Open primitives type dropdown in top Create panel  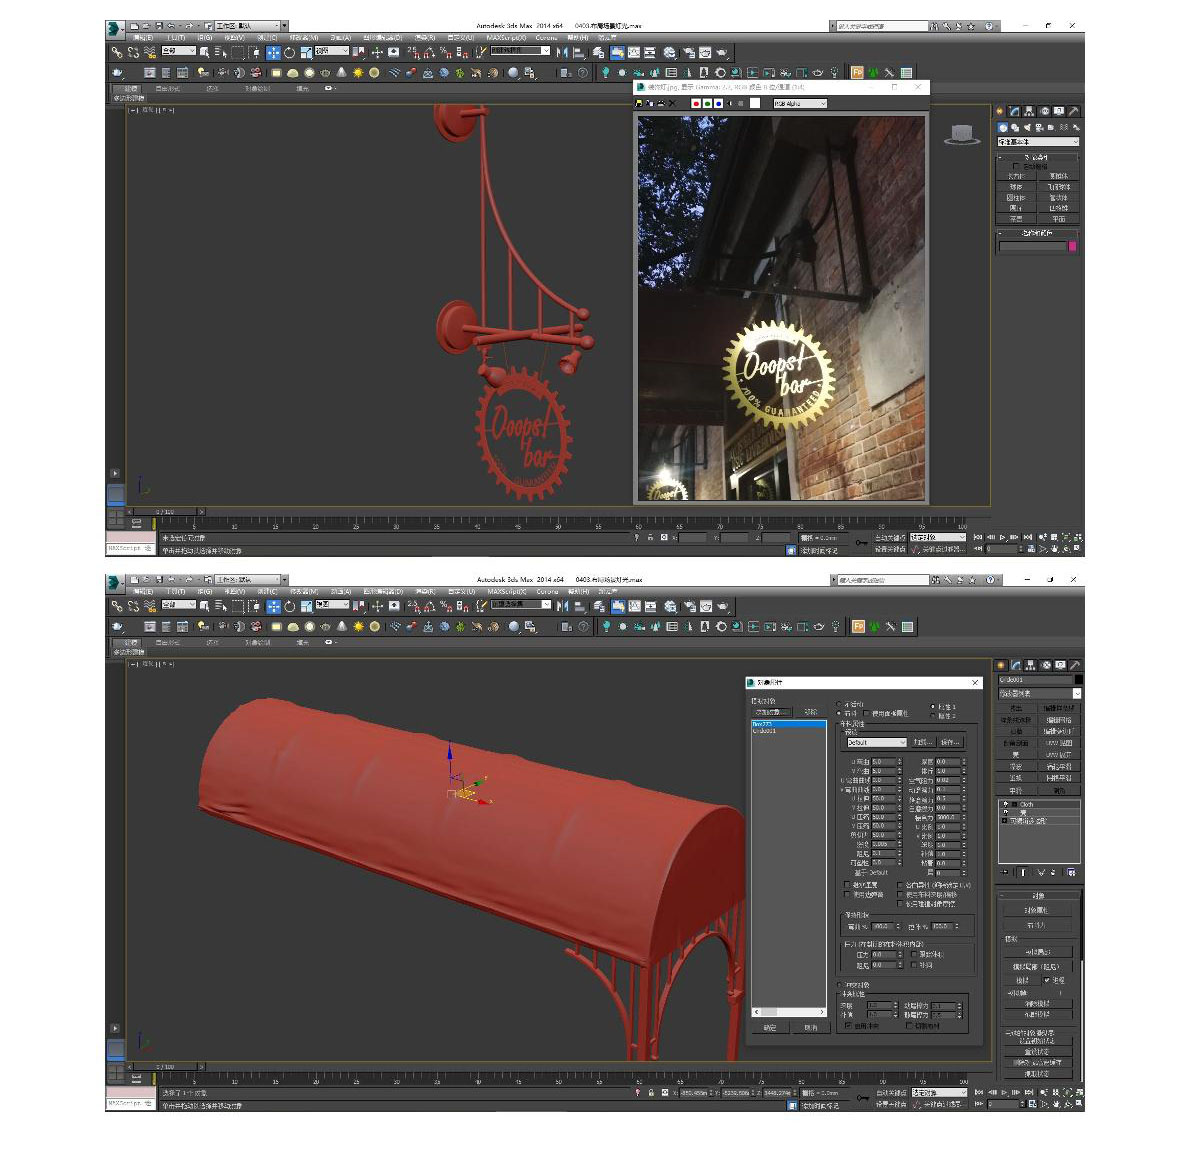click(x=1037, y=142)
